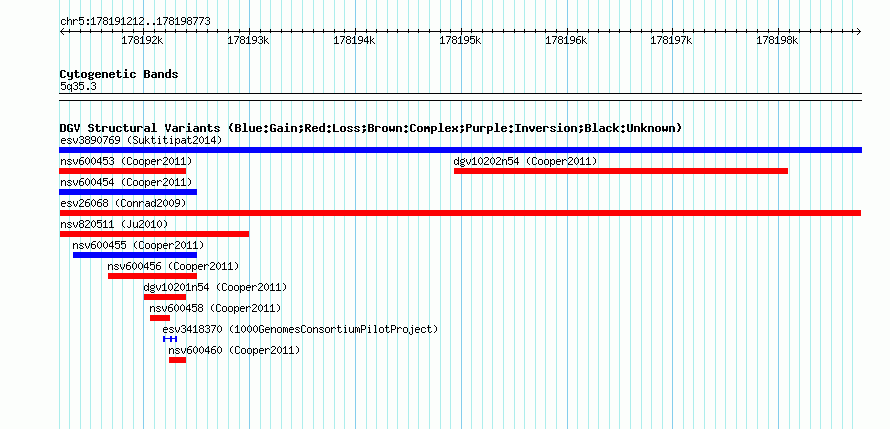Click the red dgv10202n54 loss bar
This screenshot has width=890, height=429.
(x=621, y=171)
